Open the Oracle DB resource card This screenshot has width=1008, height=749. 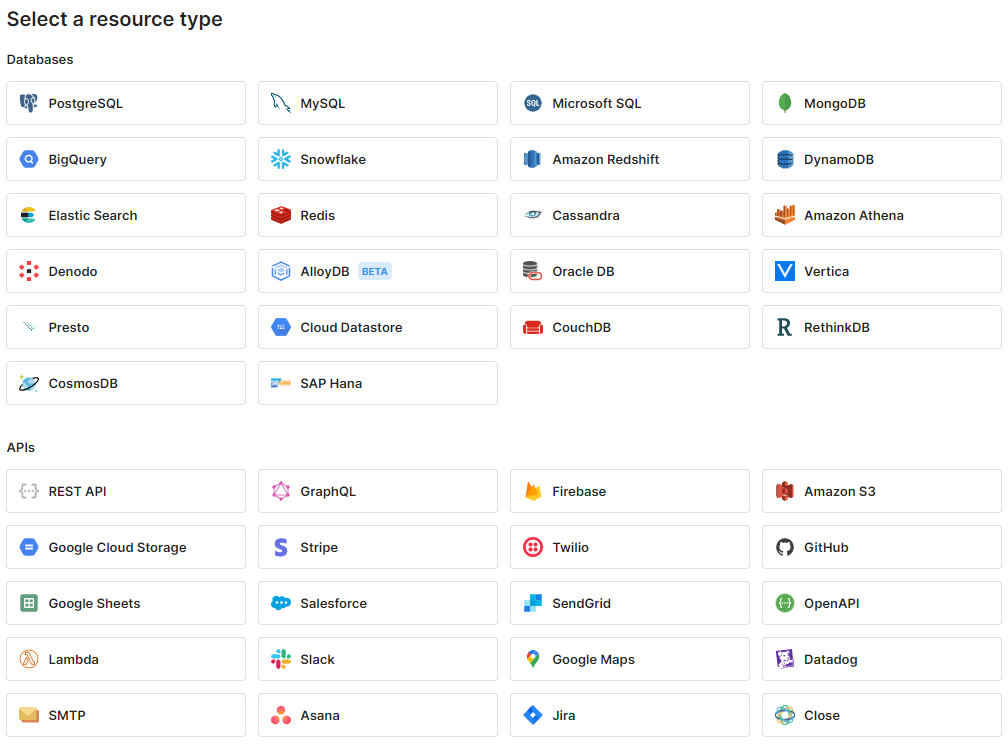pyautogui.click(x=629, y=271)
